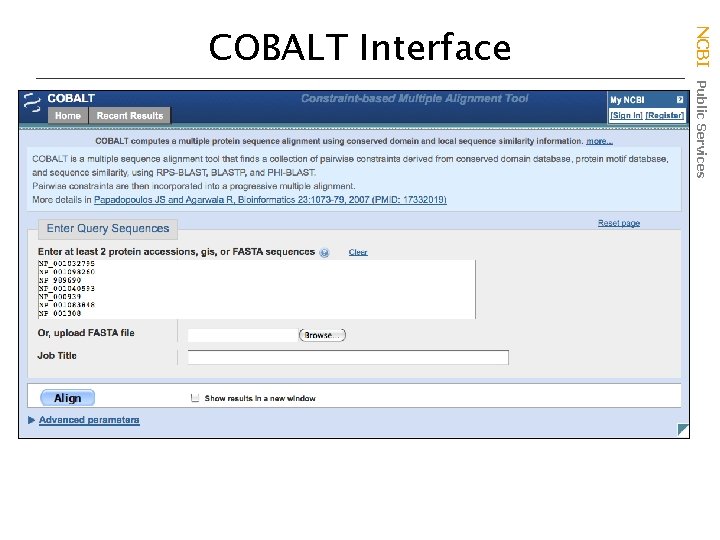Click accession NP_000939 in the sequence box

[x=60, y=297]
